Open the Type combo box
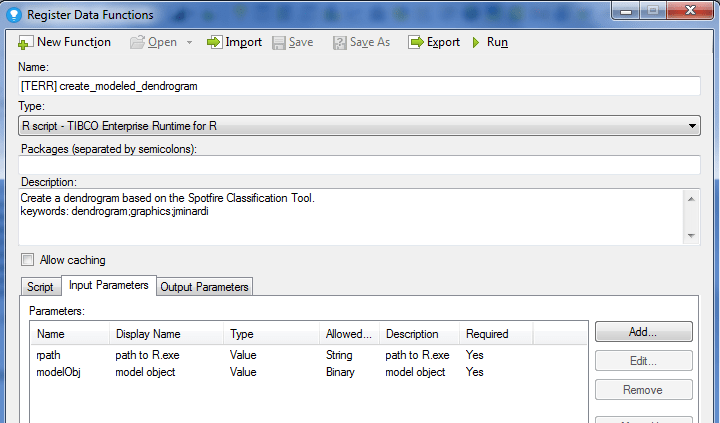Viewport: 720px width, 423px height. (x=359, y=126)
